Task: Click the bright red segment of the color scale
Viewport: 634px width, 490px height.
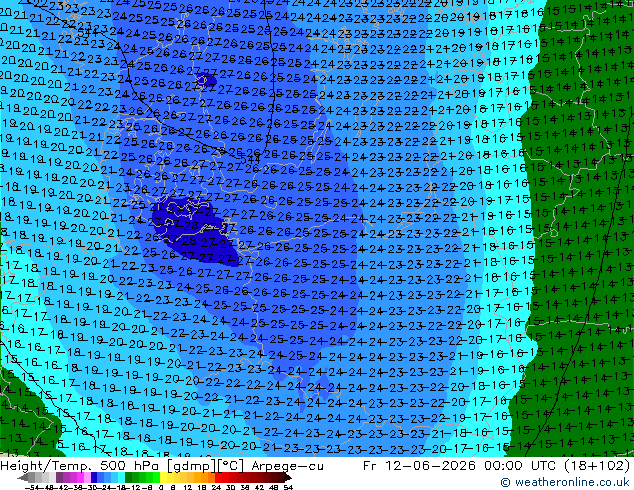Action: 218,478
